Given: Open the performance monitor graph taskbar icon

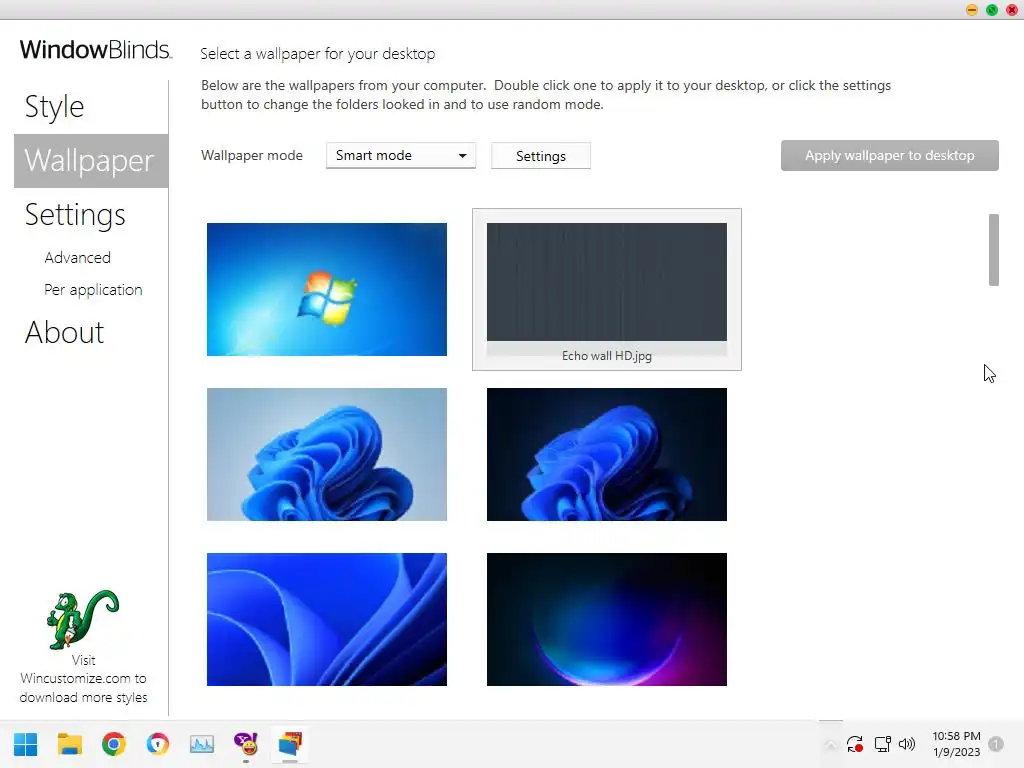Looking at the screenshot, I should click(x=202, y=744).
